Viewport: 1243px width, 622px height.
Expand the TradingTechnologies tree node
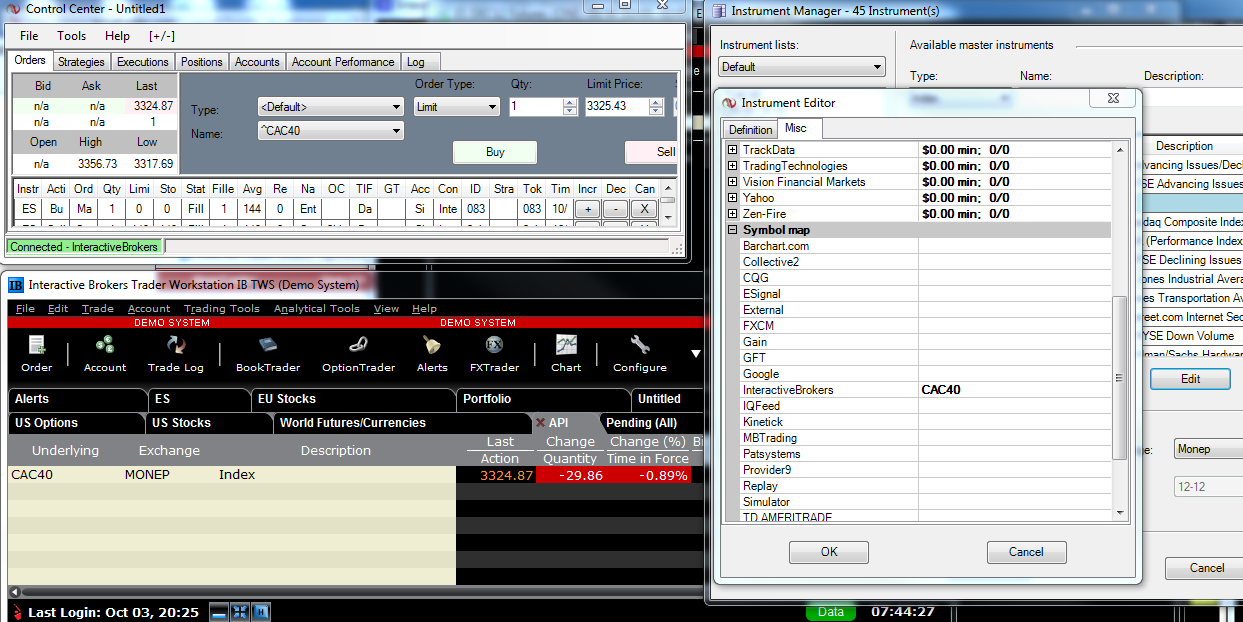(733, 166)
